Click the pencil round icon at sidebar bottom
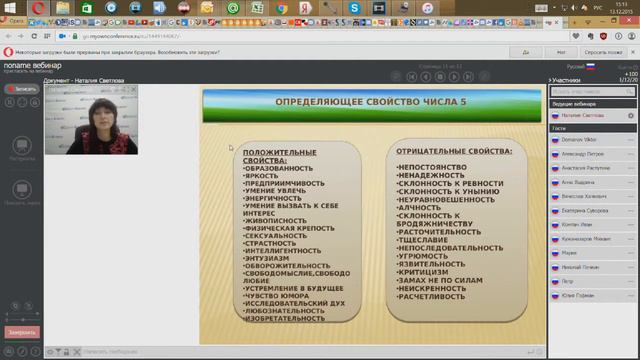The height and width of the screenshot is (360, 640). click(22, 351)
